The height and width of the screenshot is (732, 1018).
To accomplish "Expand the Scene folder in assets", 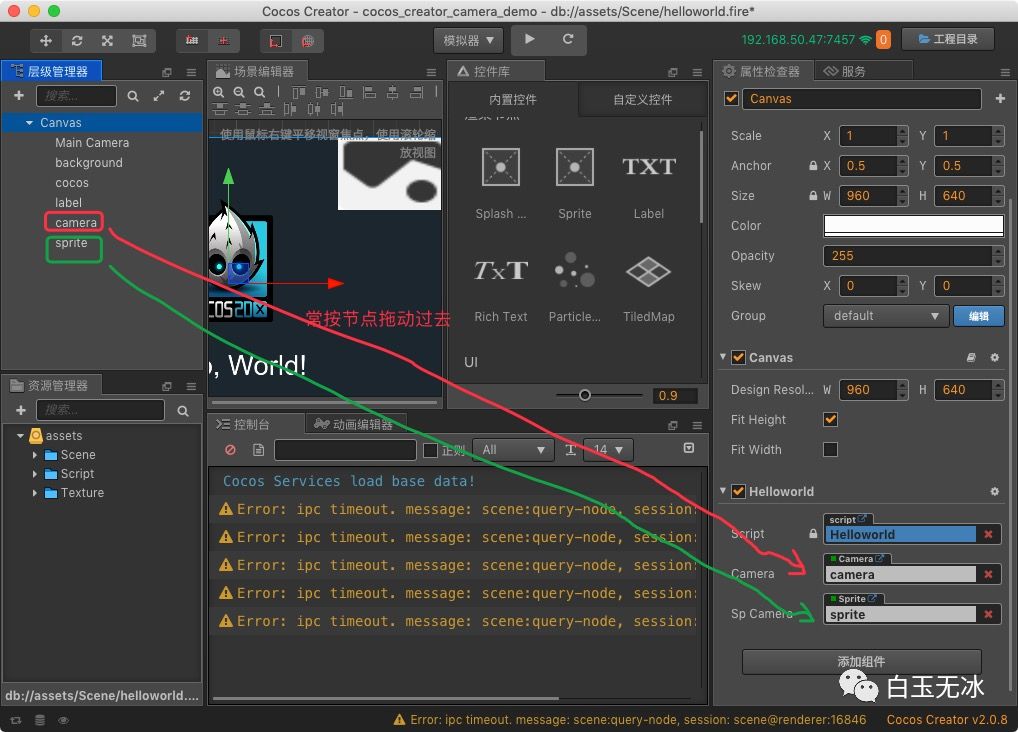I will point(34,455).
